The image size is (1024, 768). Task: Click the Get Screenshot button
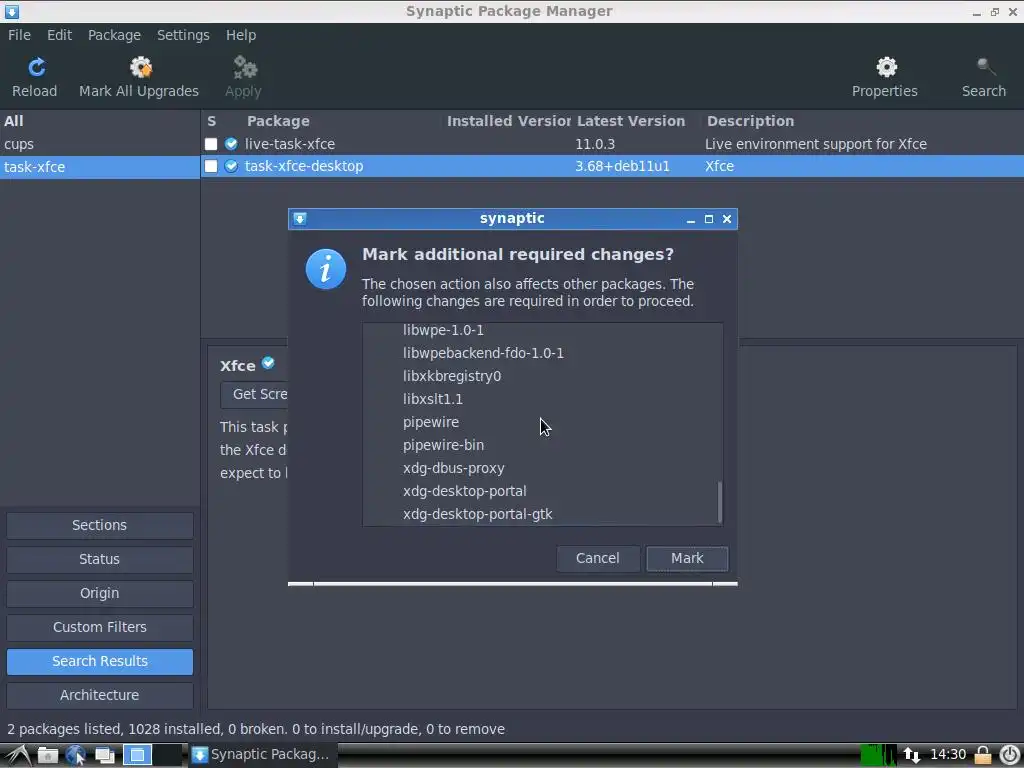pyautogui.click(x=254, y=394)
